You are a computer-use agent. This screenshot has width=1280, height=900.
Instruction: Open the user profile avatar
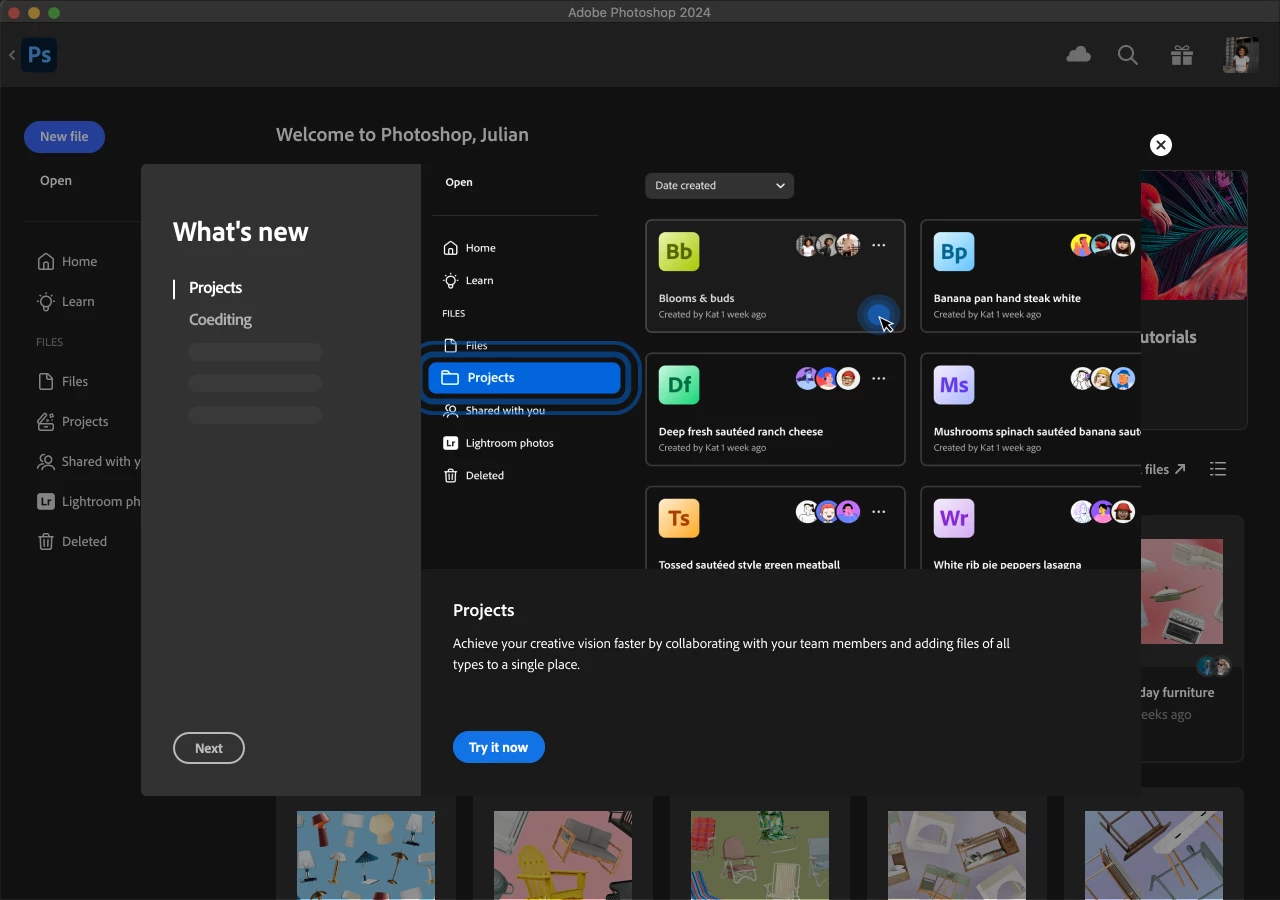point(1241,55)
